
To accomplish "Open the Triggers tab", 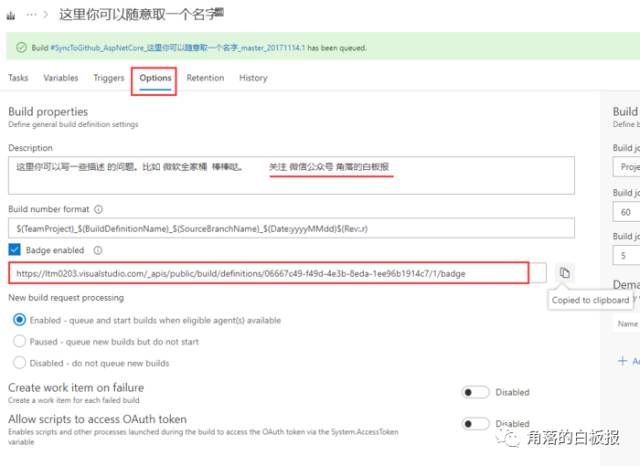I will click(x=109, y=78).
